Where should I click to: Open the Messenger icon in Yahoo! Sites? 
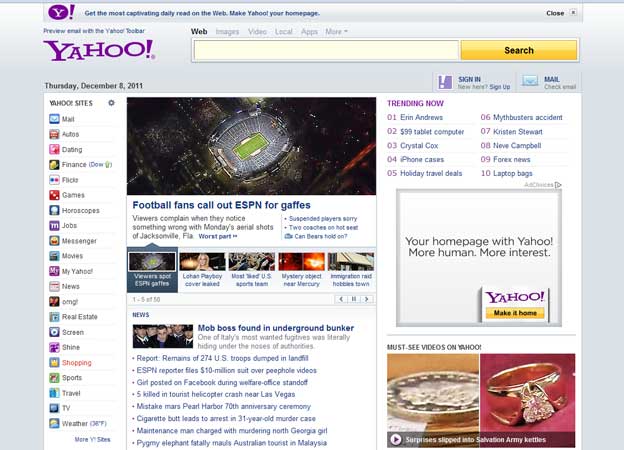[54, 241]
